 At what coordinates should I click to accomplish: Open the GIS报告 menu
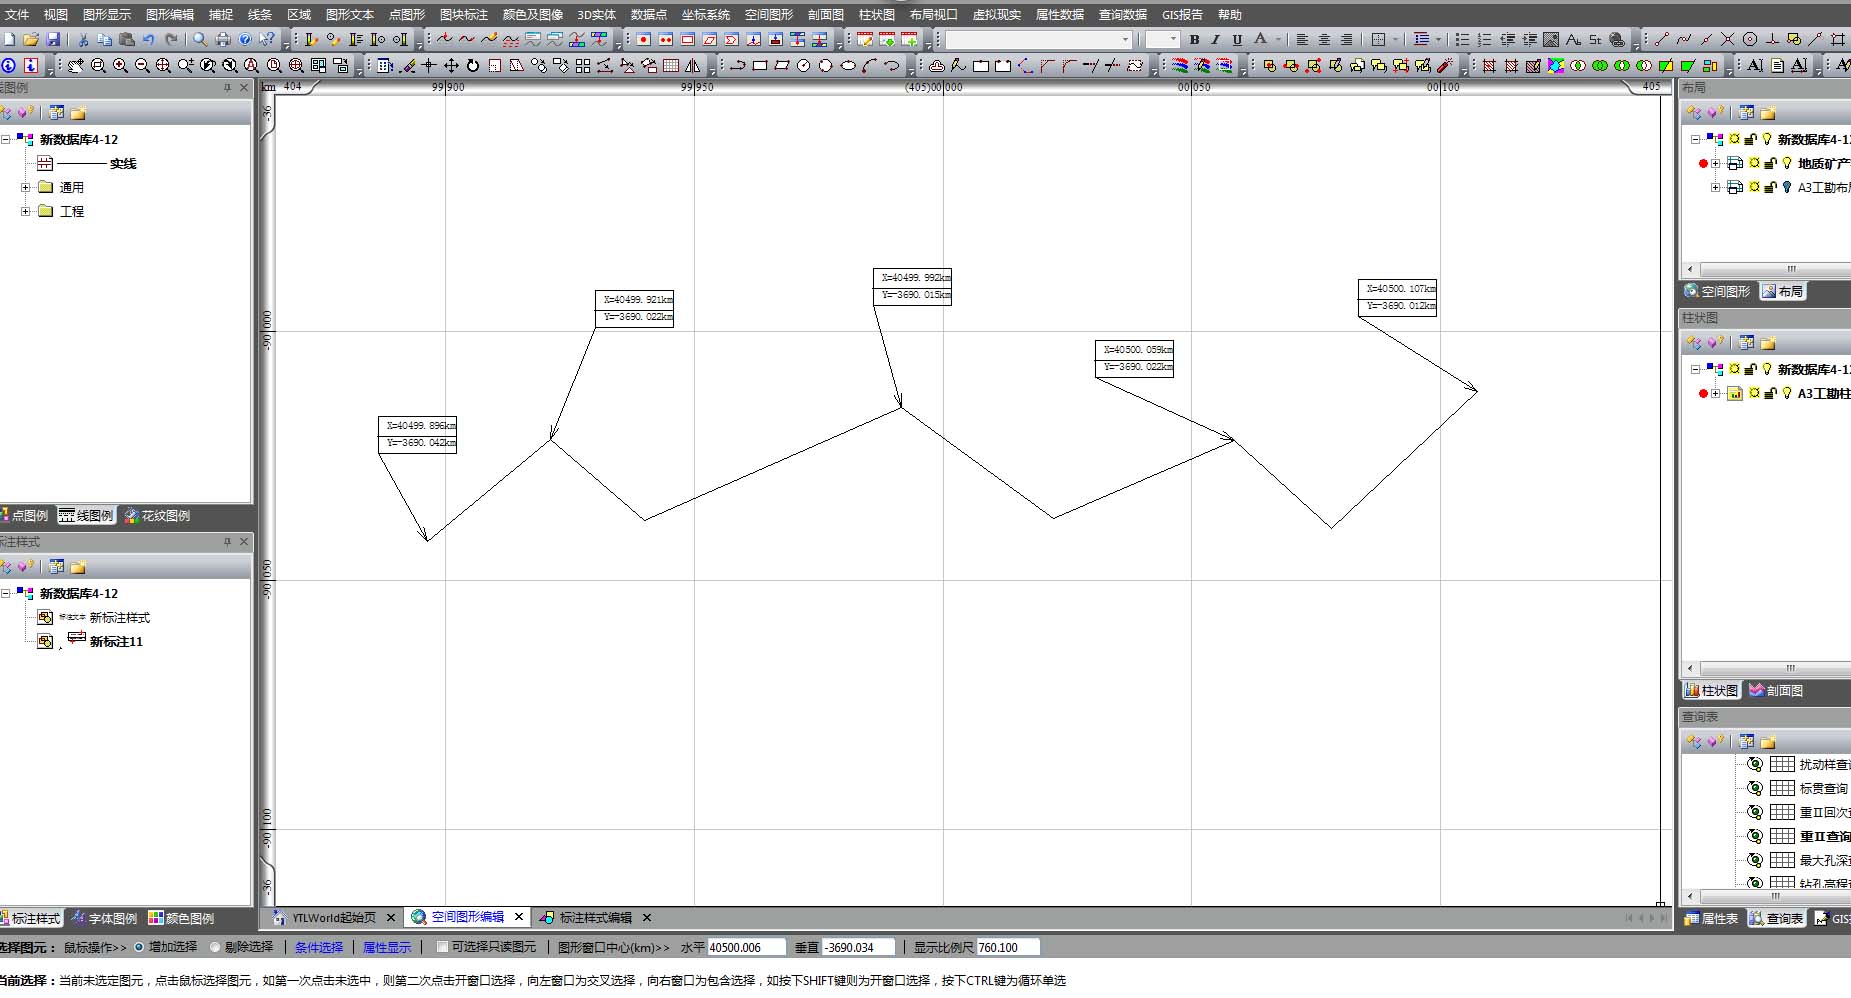(1183, 15)
